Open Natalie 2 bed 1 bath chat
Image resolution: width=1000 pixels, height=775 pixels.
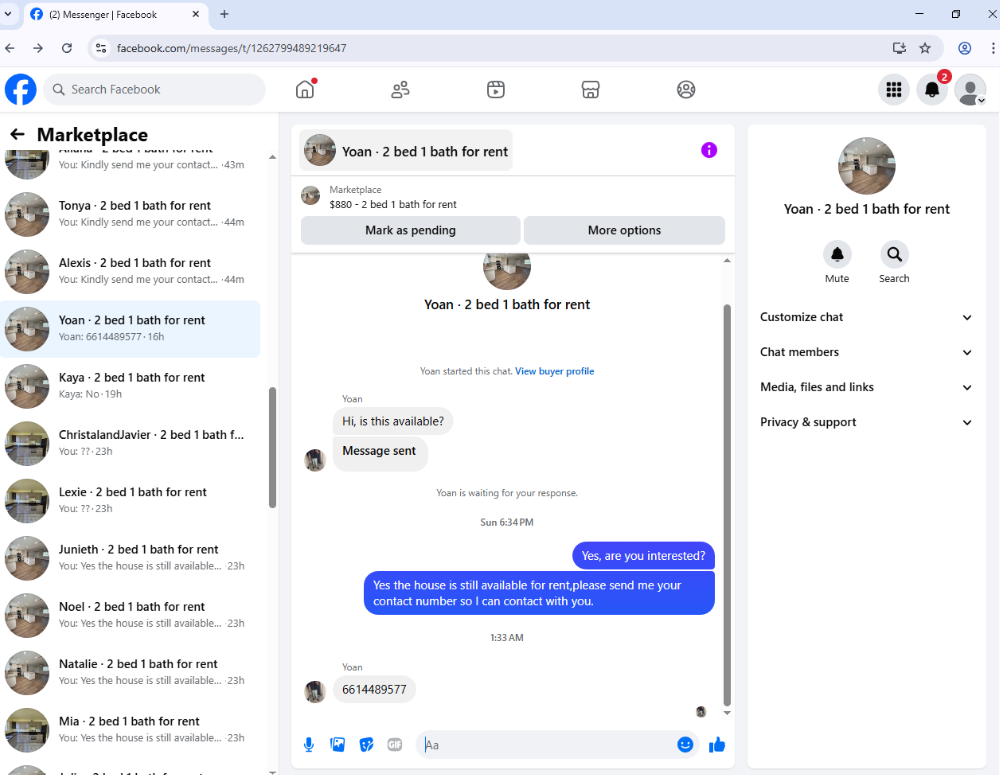pos(131,673)
